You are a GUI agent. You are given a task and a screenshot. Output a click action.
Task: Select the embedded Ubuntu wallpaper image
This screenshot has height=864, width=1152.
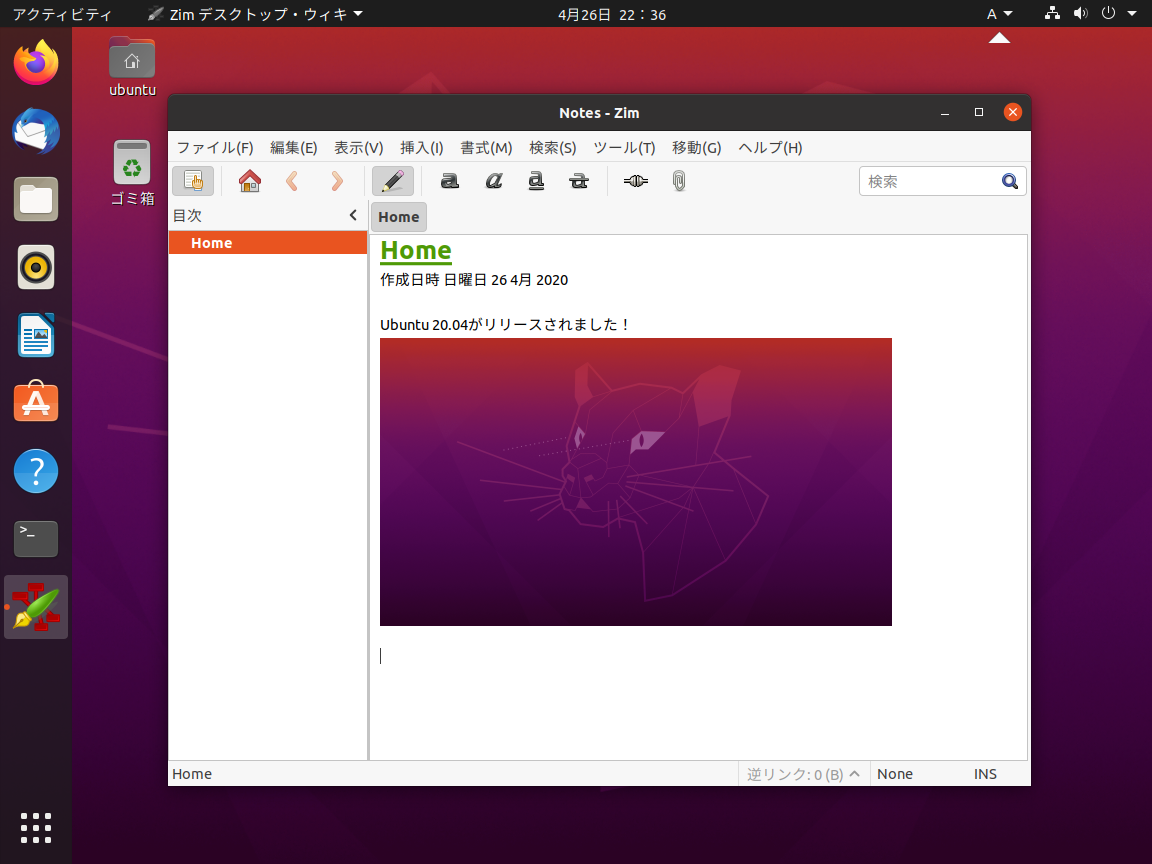pyautogui.click(x=636, y=482)
